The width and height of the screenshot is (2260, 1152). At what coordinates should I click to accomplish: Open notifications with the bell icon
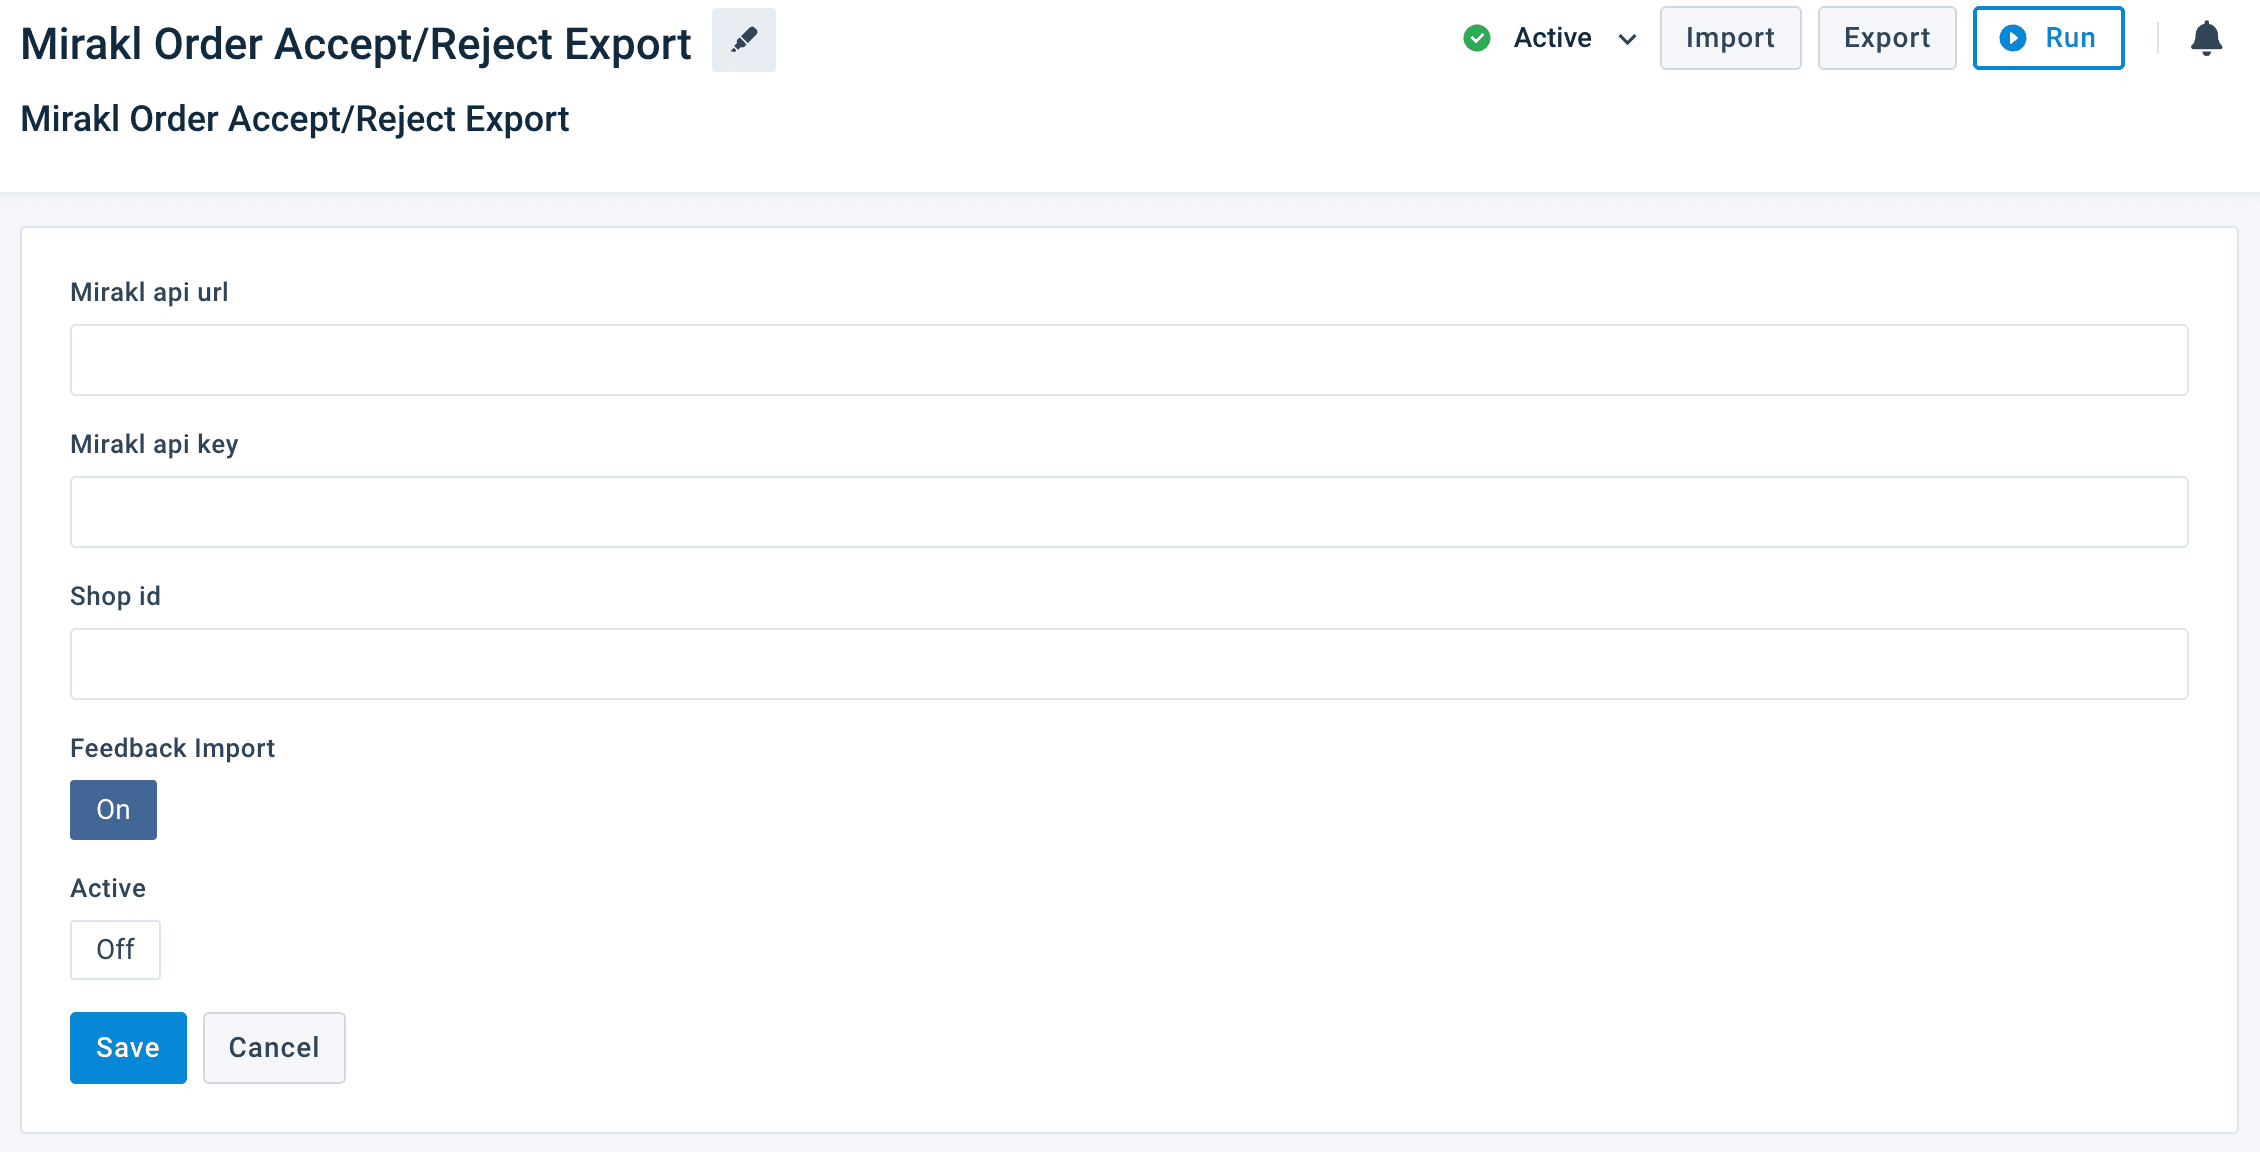click(2205, 39)
